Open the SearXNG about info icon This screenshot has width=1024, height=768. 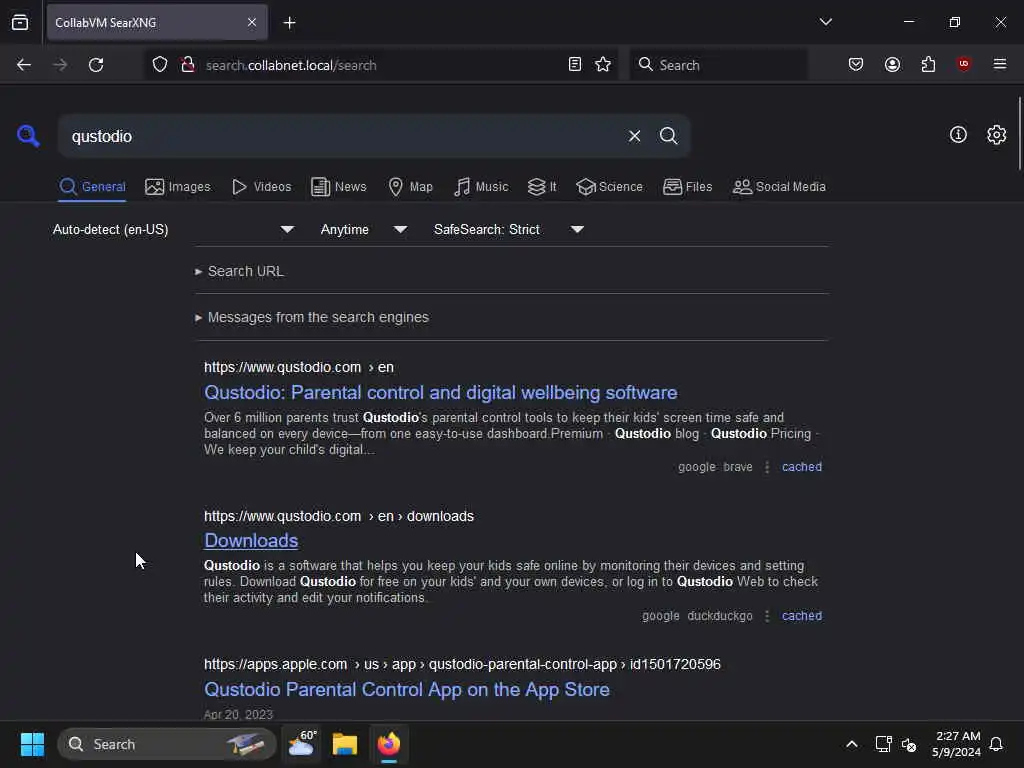click(x=958, y=135)
